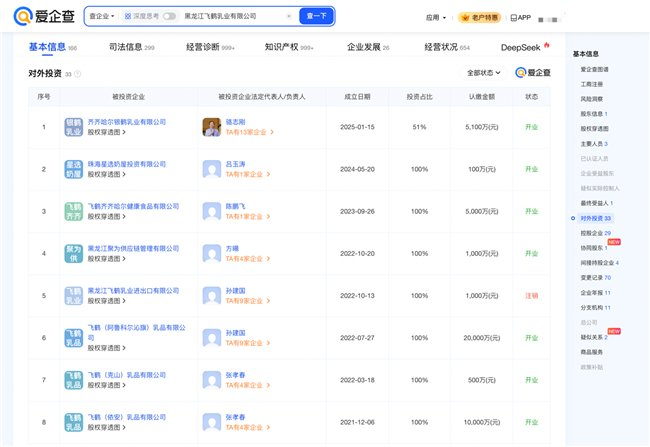Click the 黑龙江聚为供应链 company logo icon
The height and width of the screenshot is (447, 650).
(73, 253)
